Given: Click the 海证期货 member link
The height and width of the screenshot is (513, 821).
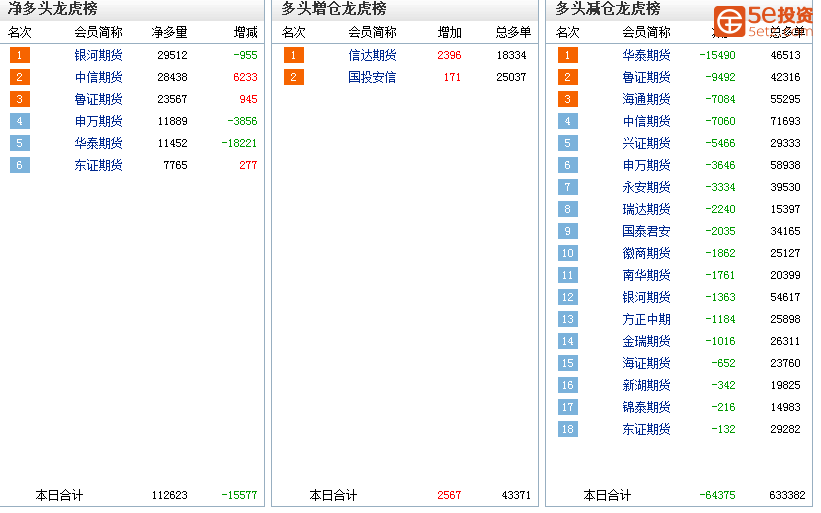Looking at the screenshot, I should click(646, 363).
